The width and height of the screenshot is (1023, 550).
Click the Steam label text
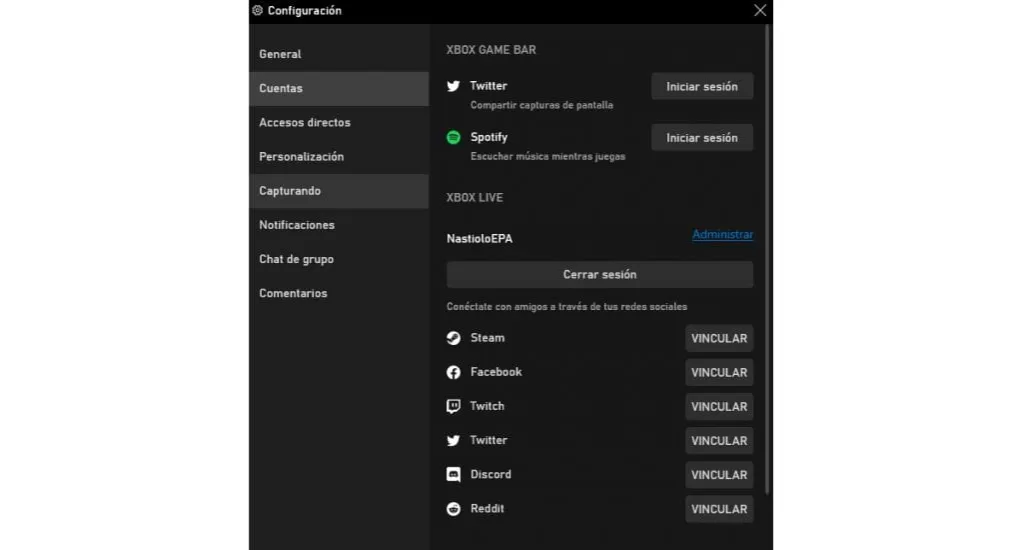coord(487,338)
